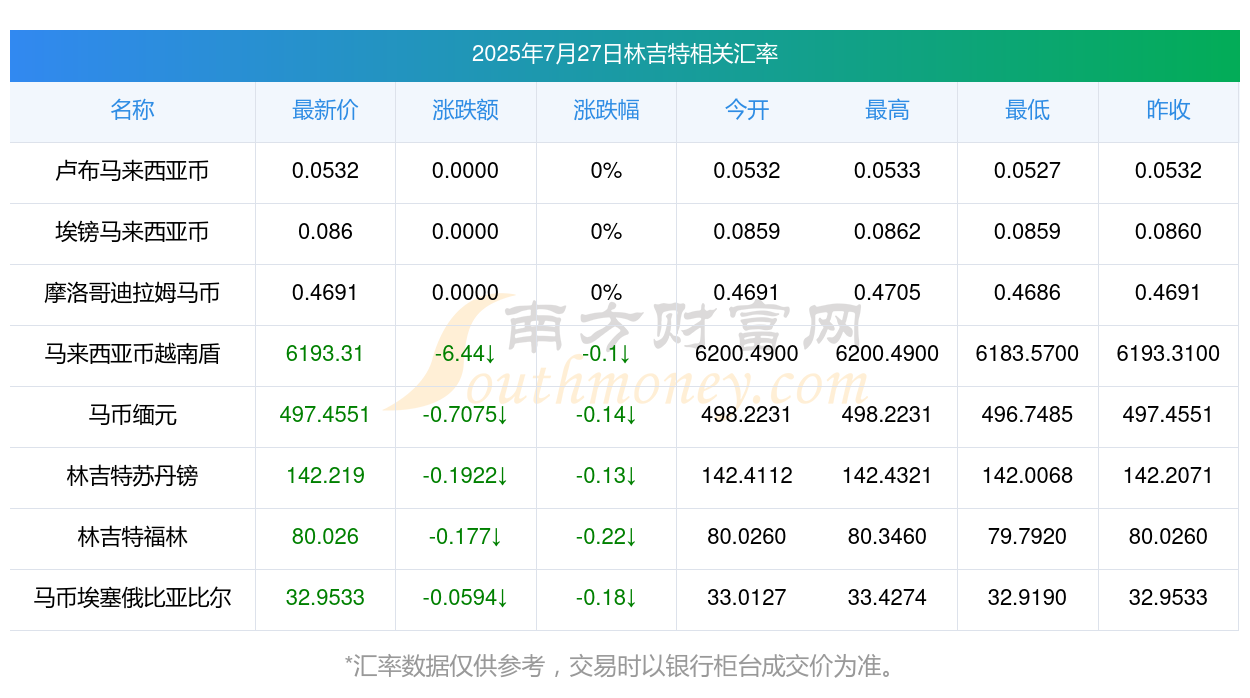Click previous close 142.2071
Screen dimensions: 1250x698
click(x=1168, y=476)
